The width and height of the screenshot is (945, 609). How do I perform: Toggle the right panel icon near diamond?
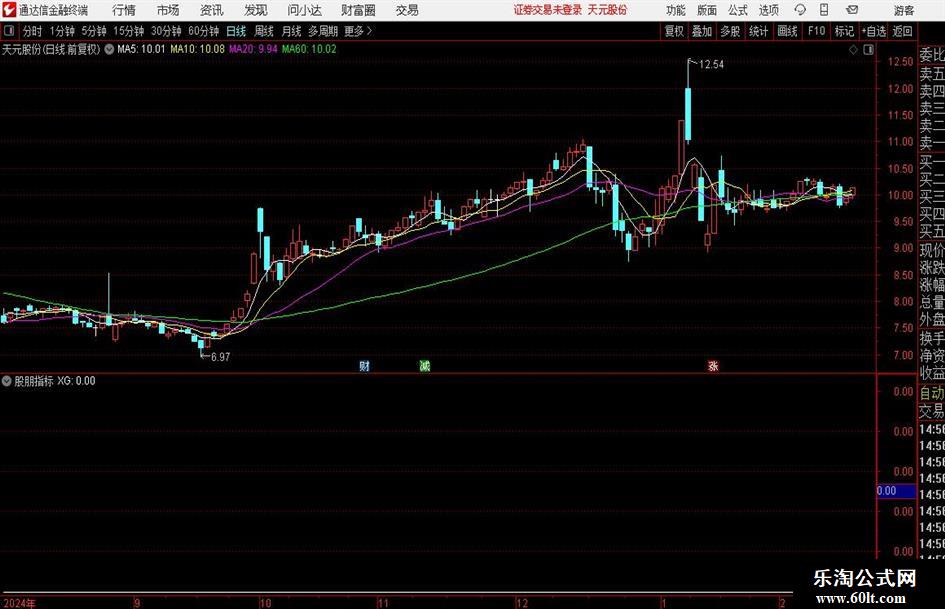point(868,50)
